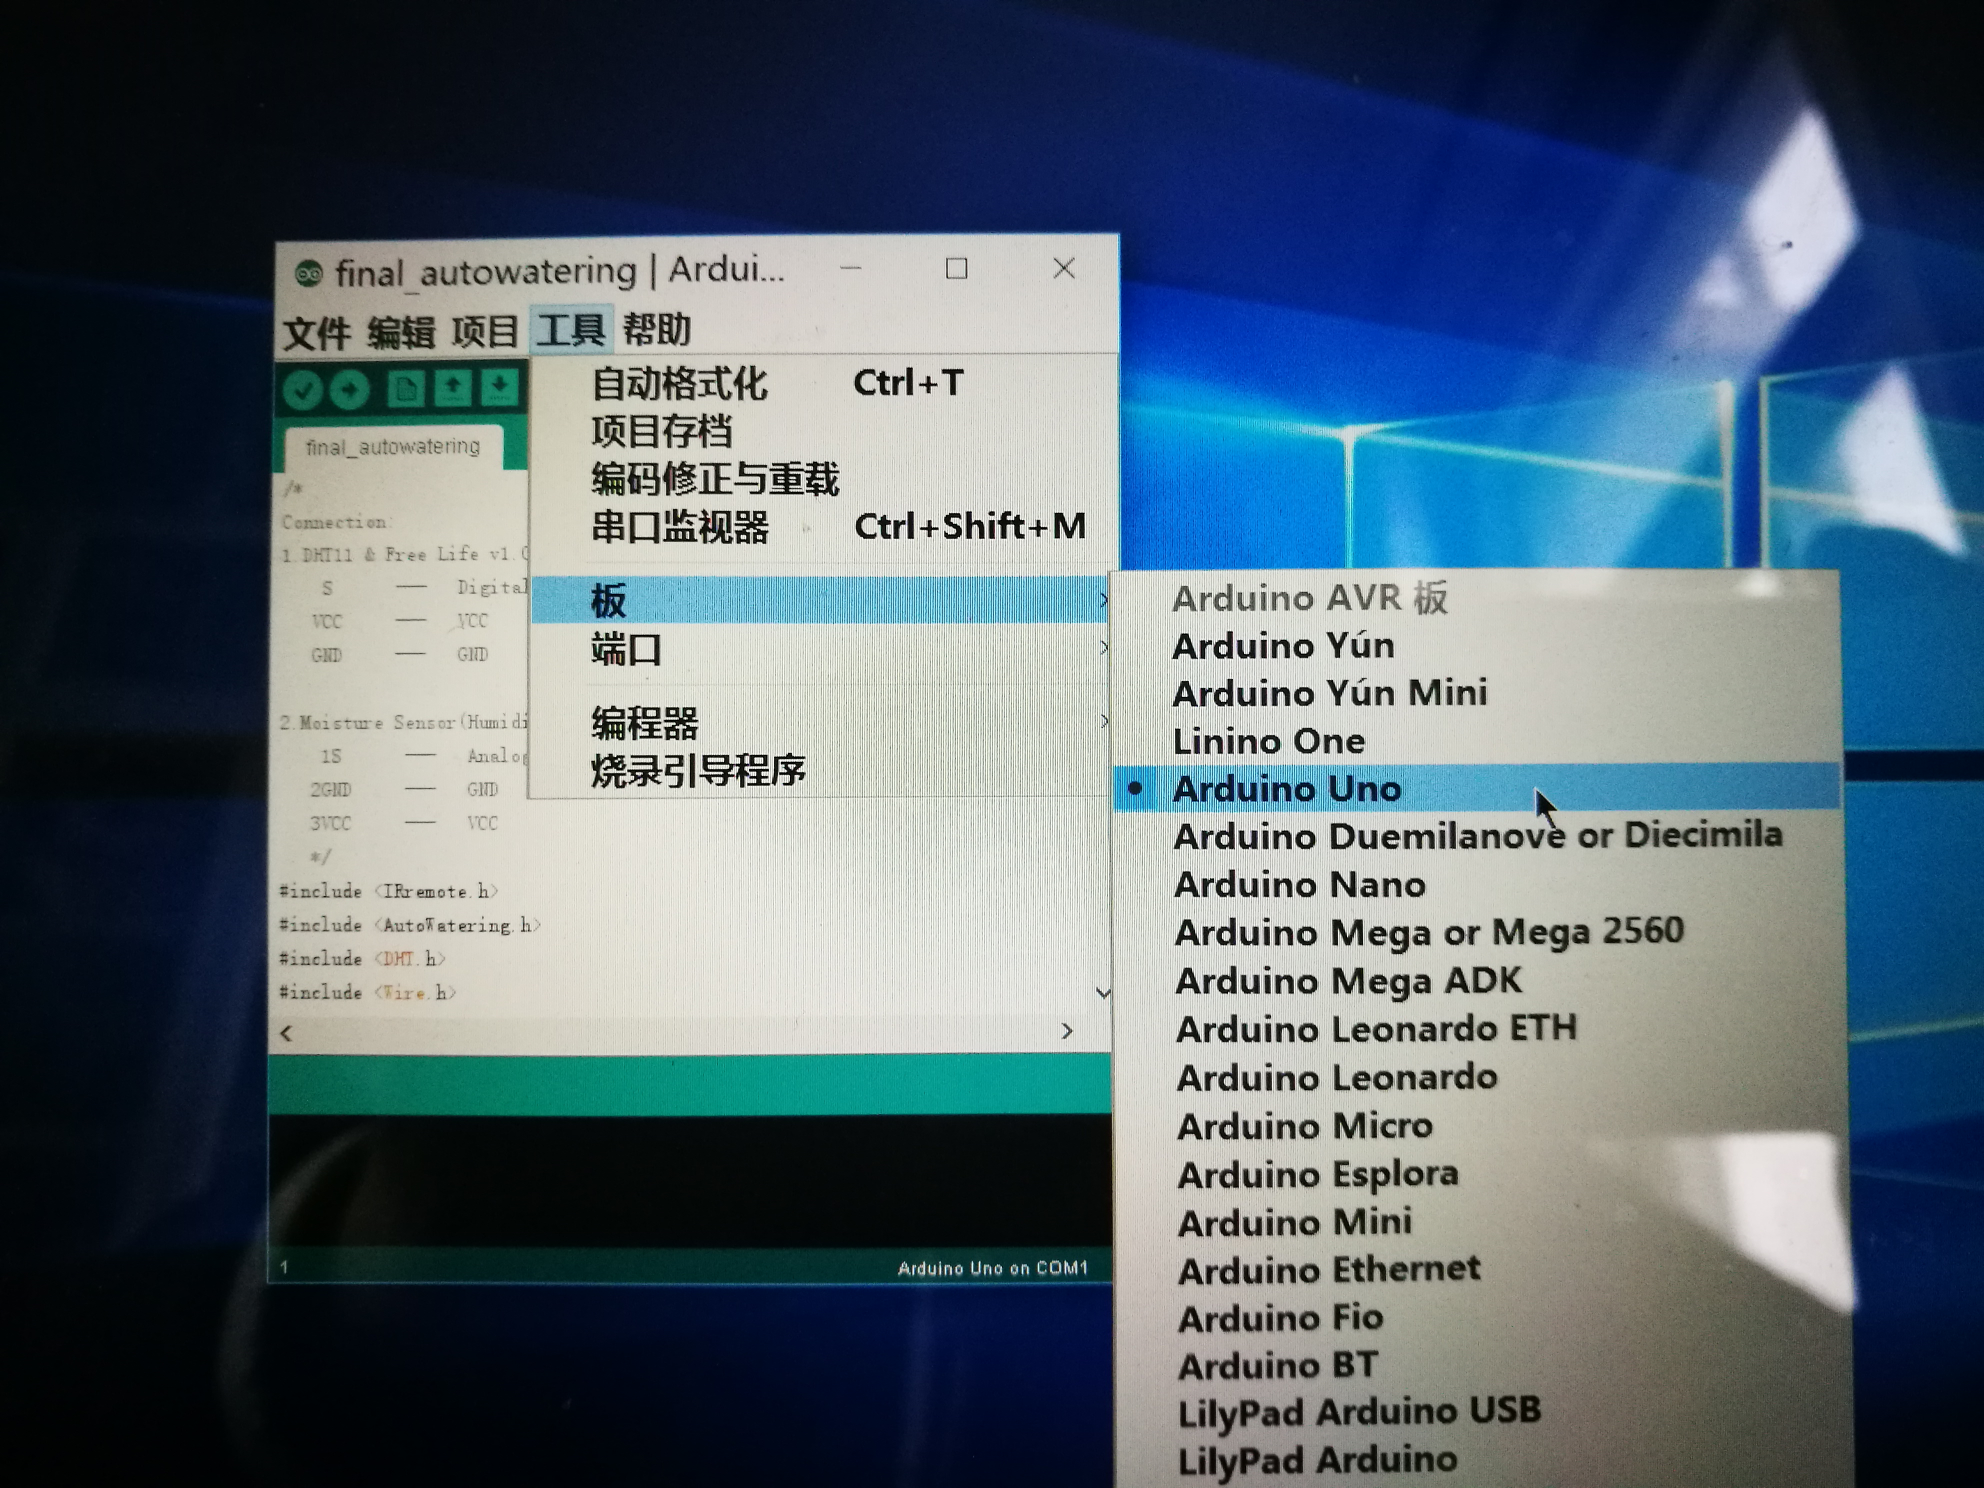1984x1488 pixels.
Task: Click the Upload (arrow) toolbar icon
Action: pyautogui.click(x=349, y=390)
